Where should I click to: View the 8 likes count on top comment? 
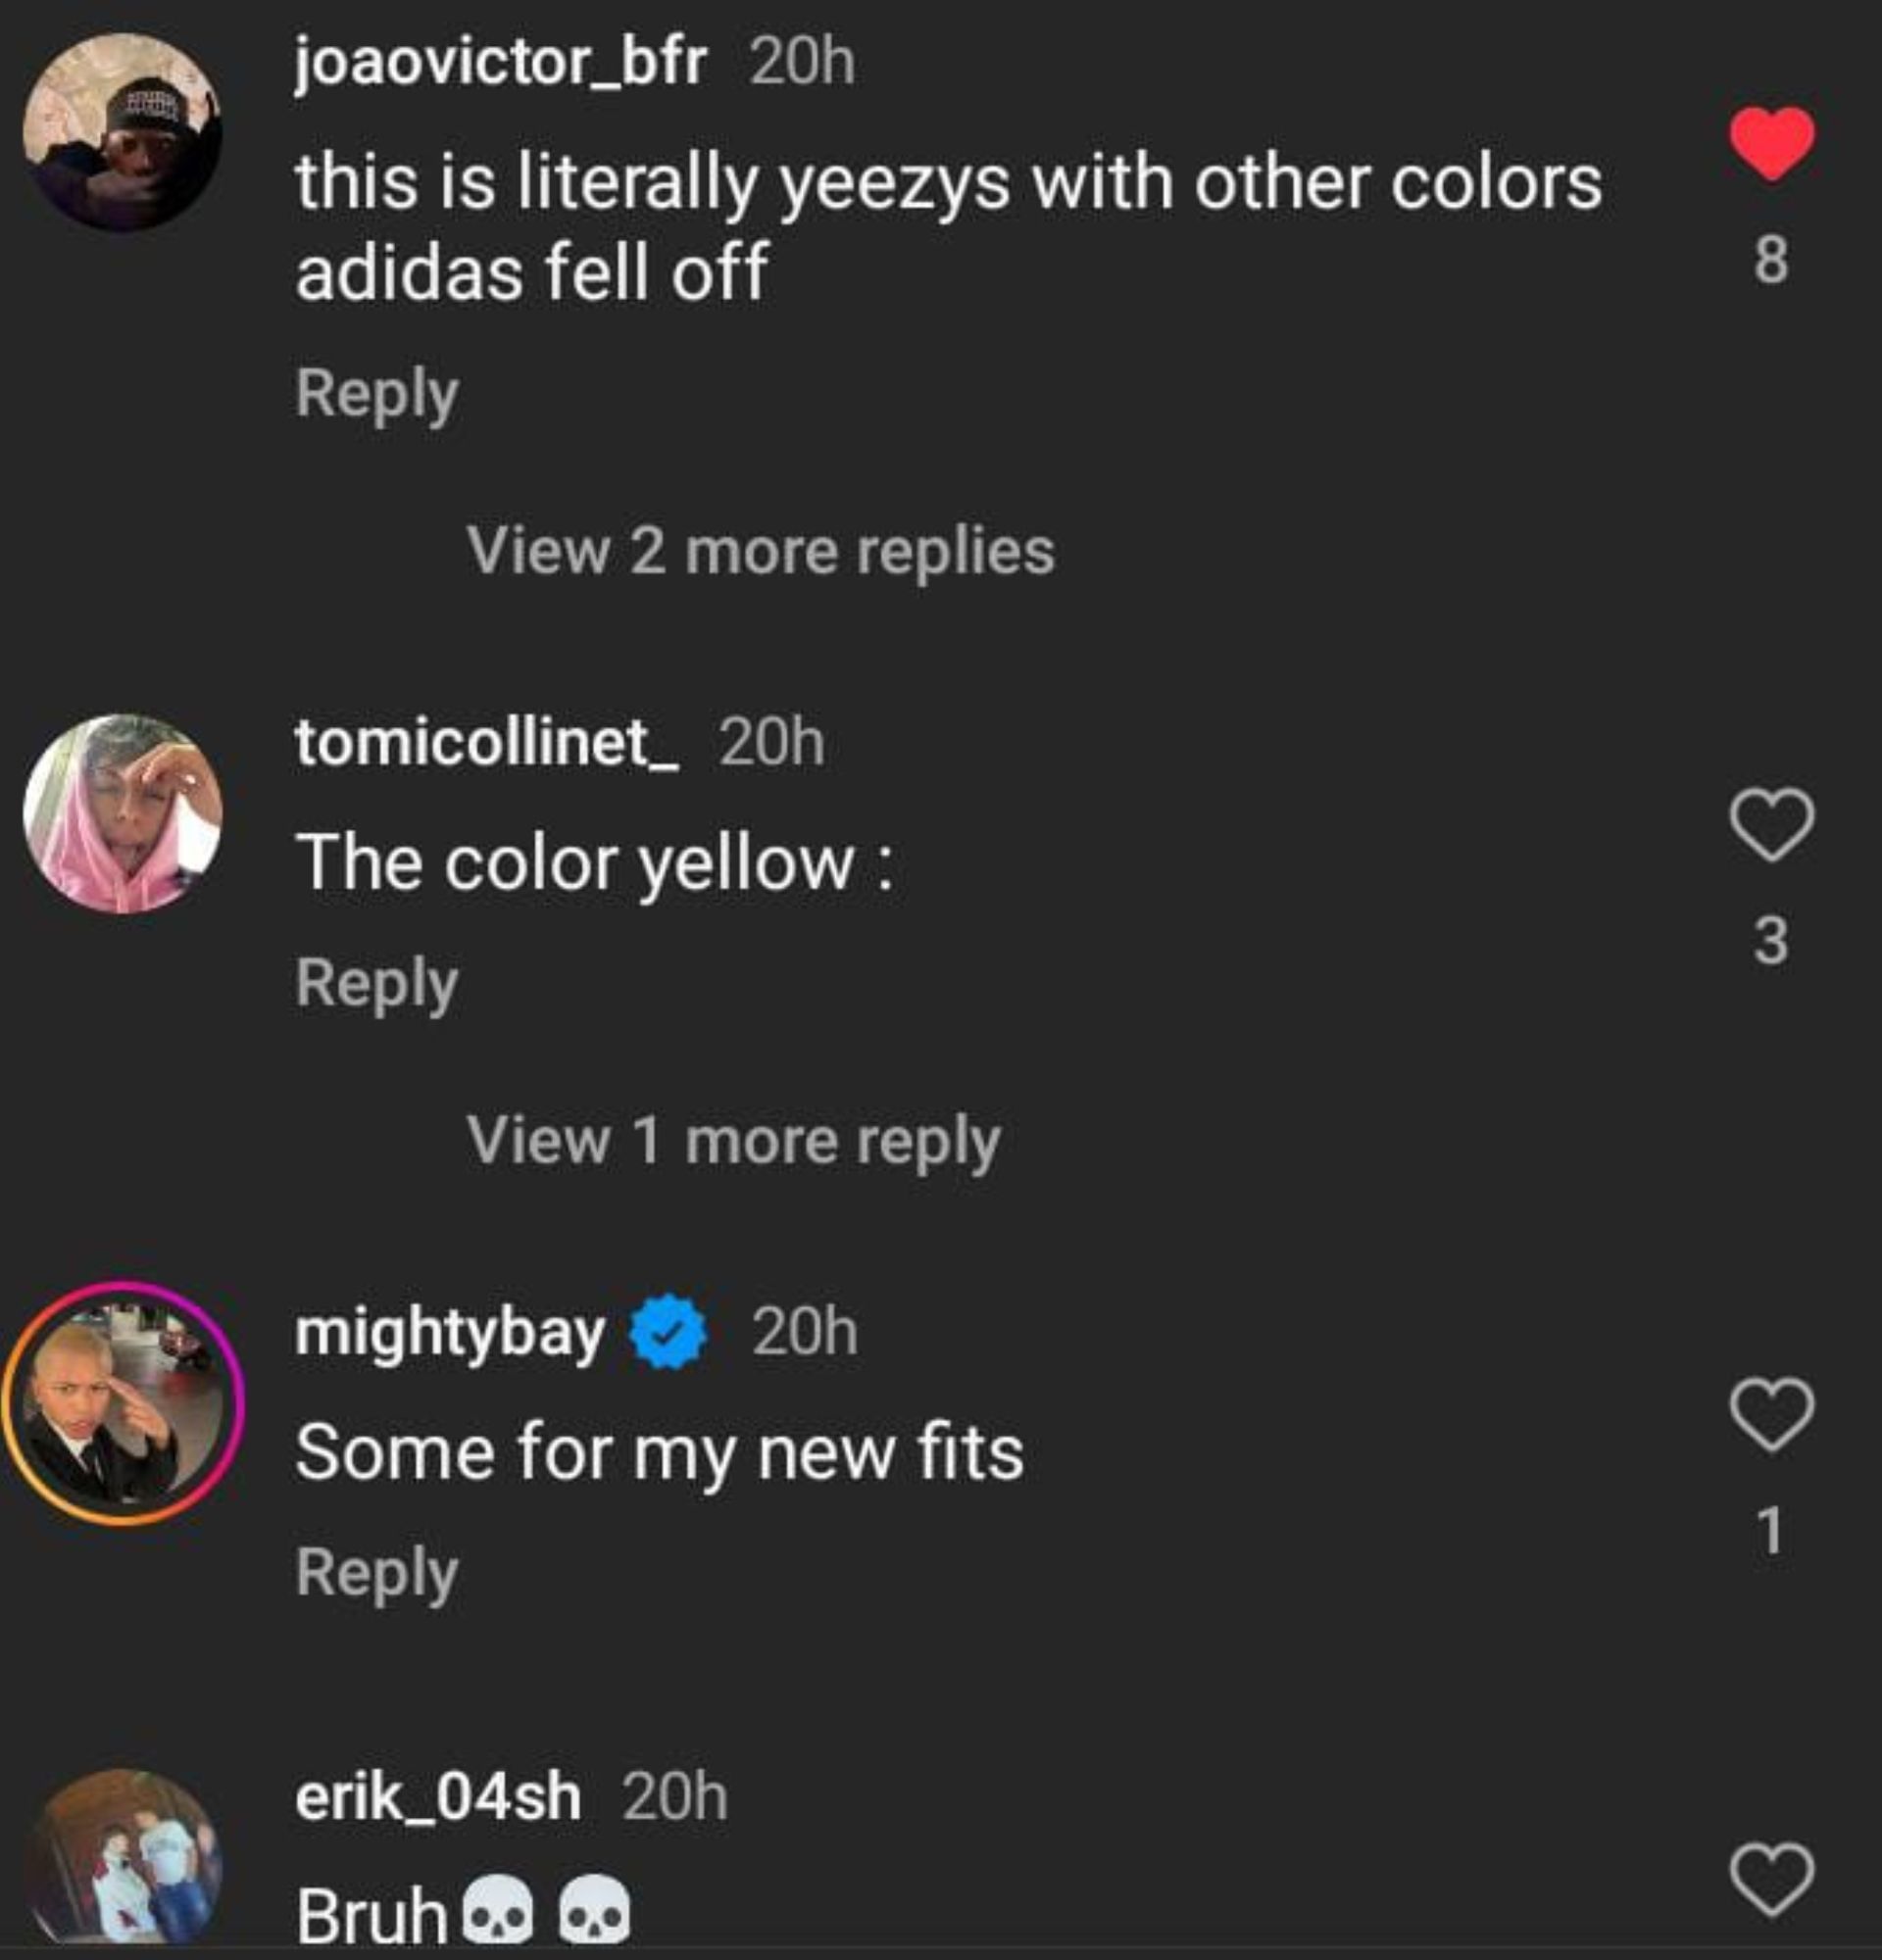pyautogui.click(x=1771, y=260)
